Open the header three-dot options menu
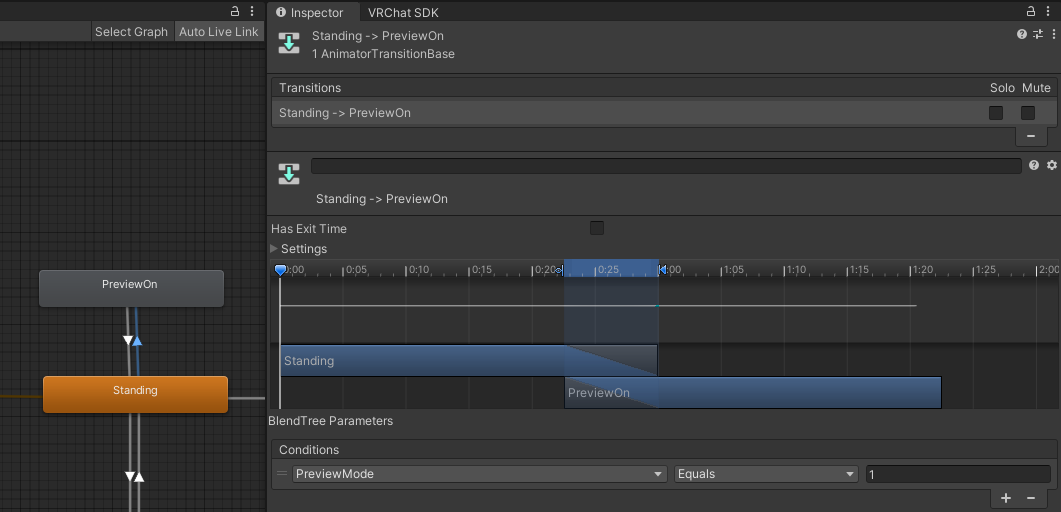Screen dimensions: 1061x512 coord(1054,34)
